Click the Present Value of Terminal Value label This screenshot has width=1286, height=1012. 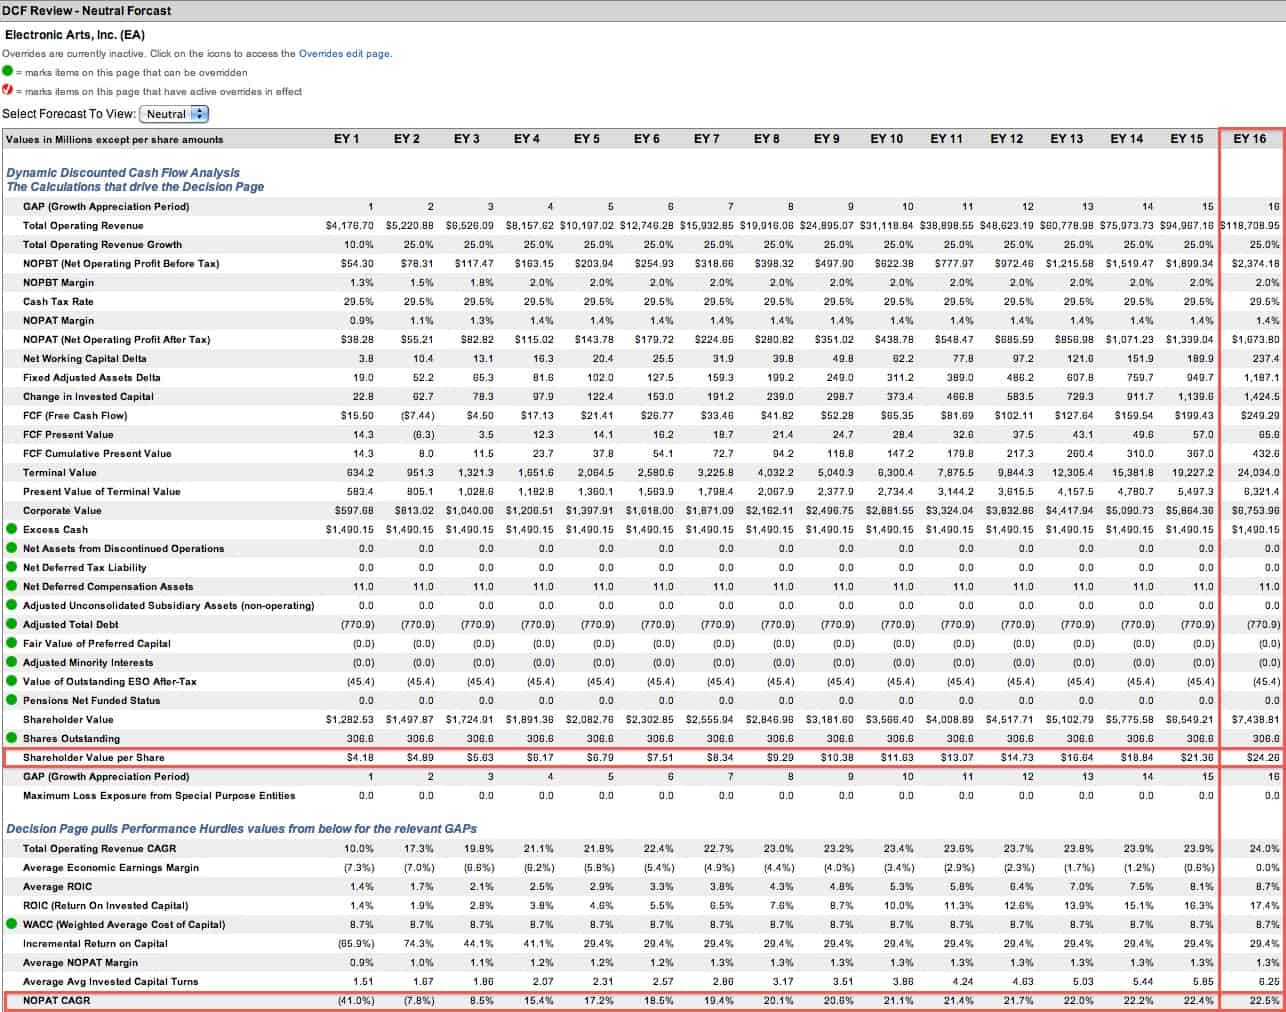click(102, 491)
